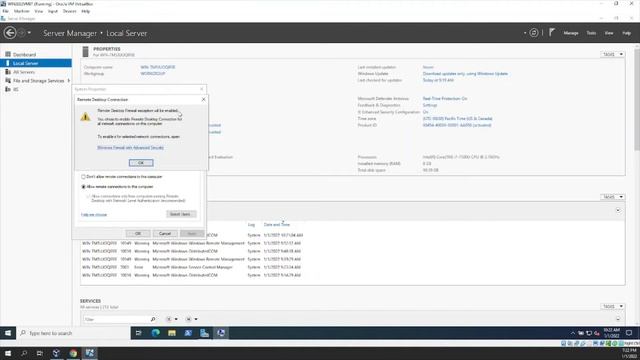This screenshot has height=360, width=640.
Task: Click the Select Users button
Action: [181, 214]
